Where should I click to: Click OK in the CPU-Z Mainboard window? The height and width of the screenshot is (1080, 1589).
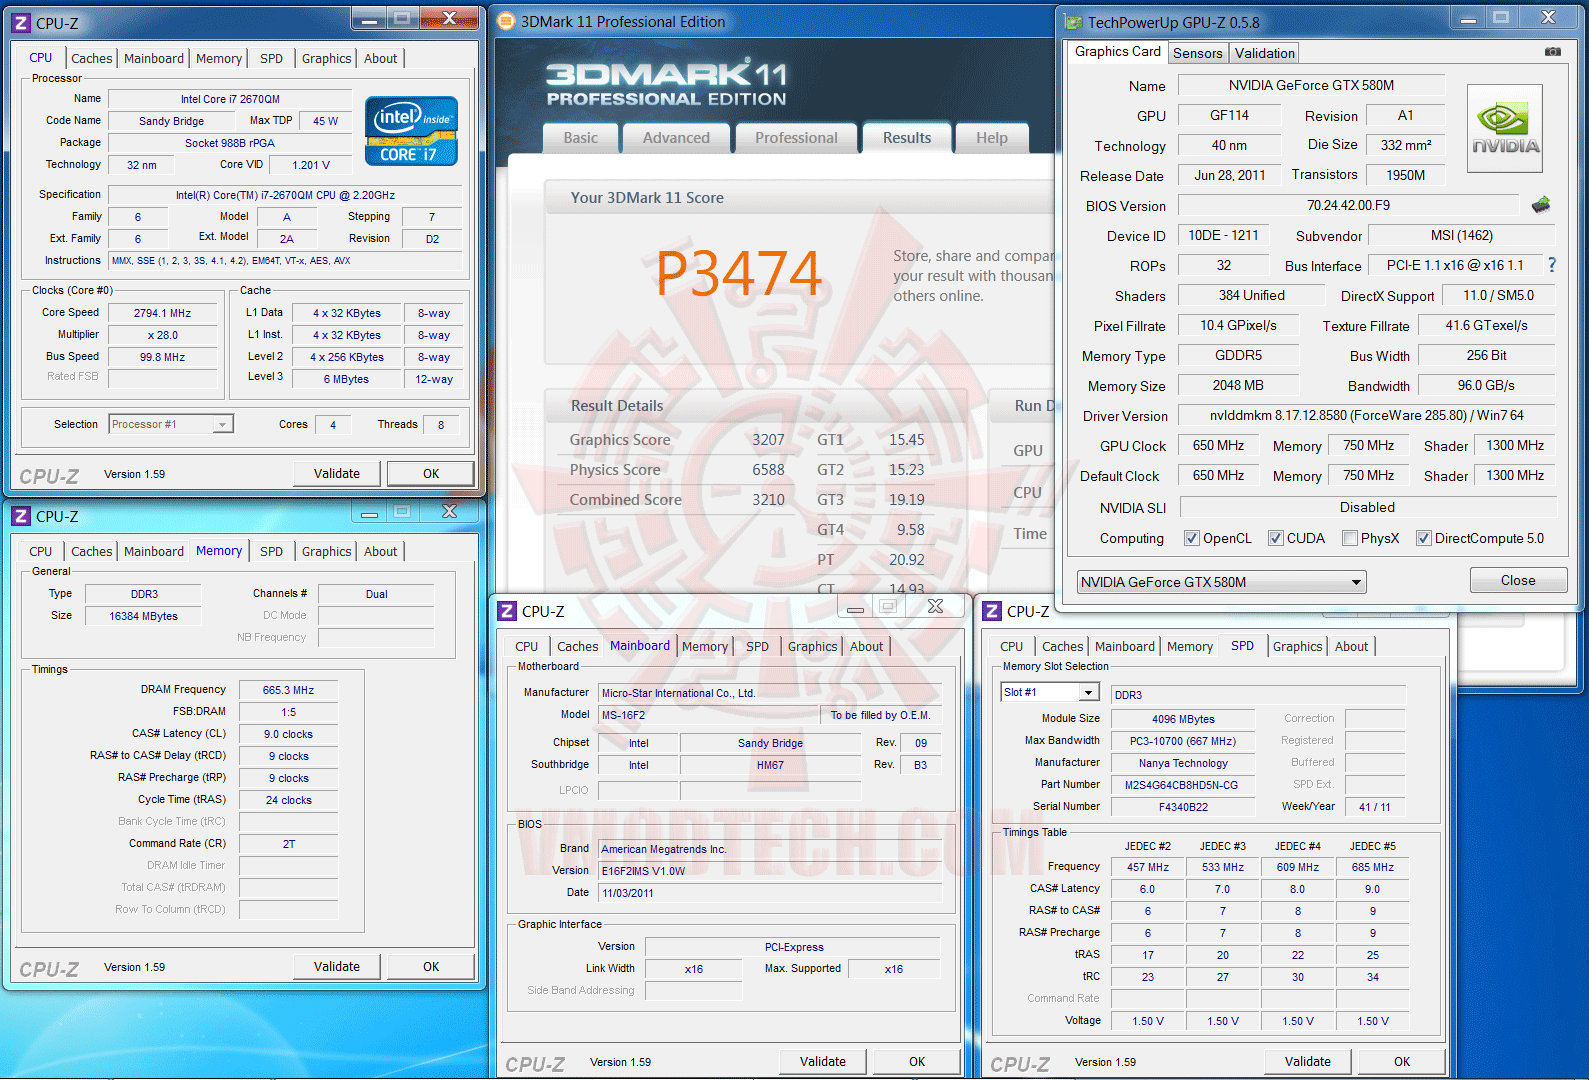[x=917, y=1062]
